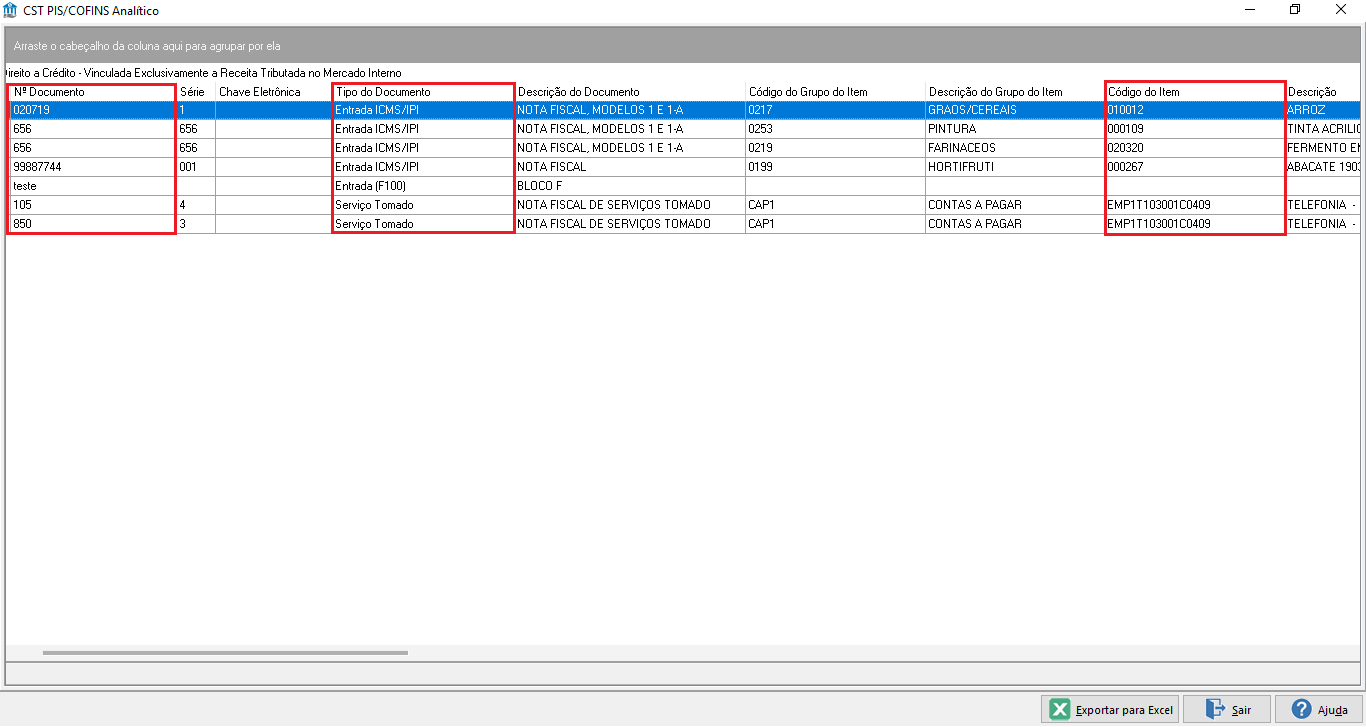Click the app icon in the title bar
The height and width of the screenshot is (727, 1366).
pyautogui.click(x=11, y=10)
